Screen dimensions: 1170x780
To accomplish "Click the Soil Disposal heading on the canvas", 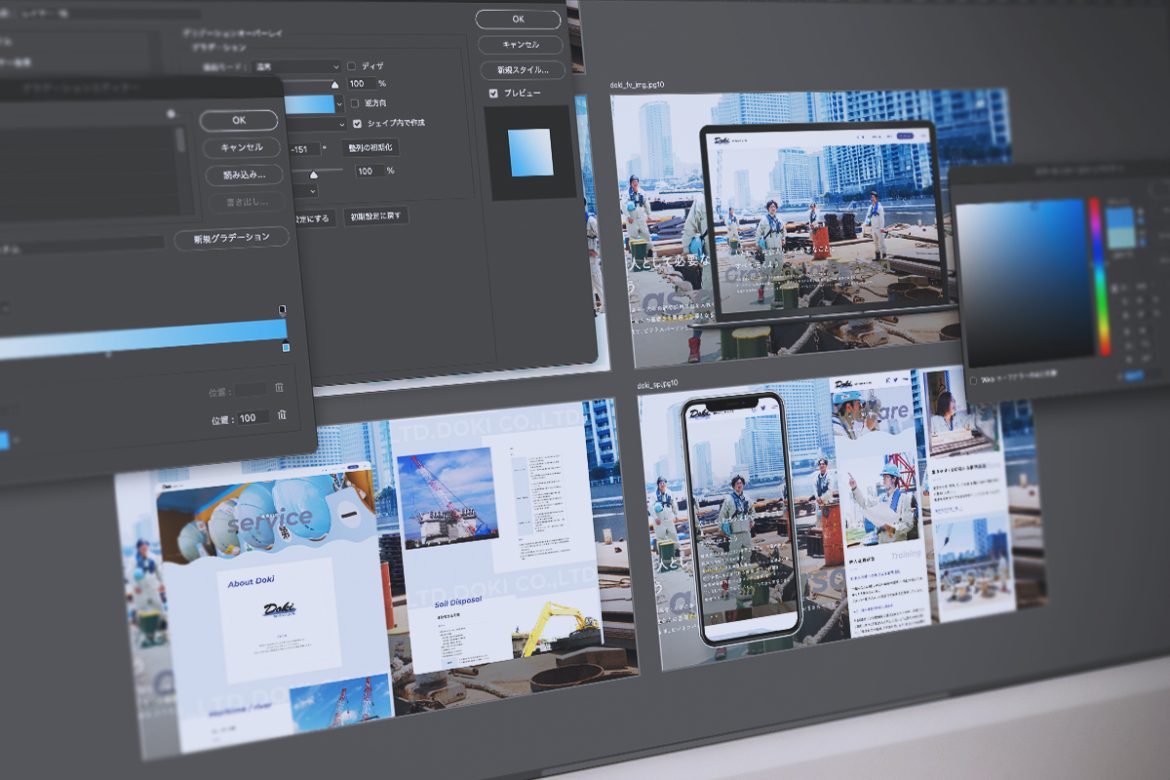I will 458,602.
